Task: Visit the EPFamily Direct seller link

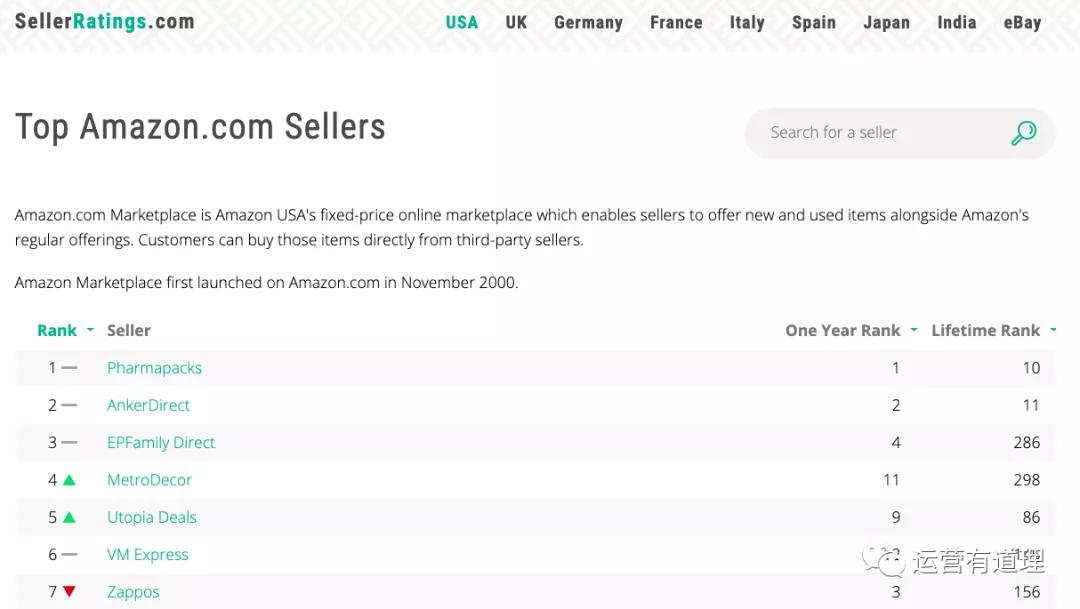Action: click(161, 442)
